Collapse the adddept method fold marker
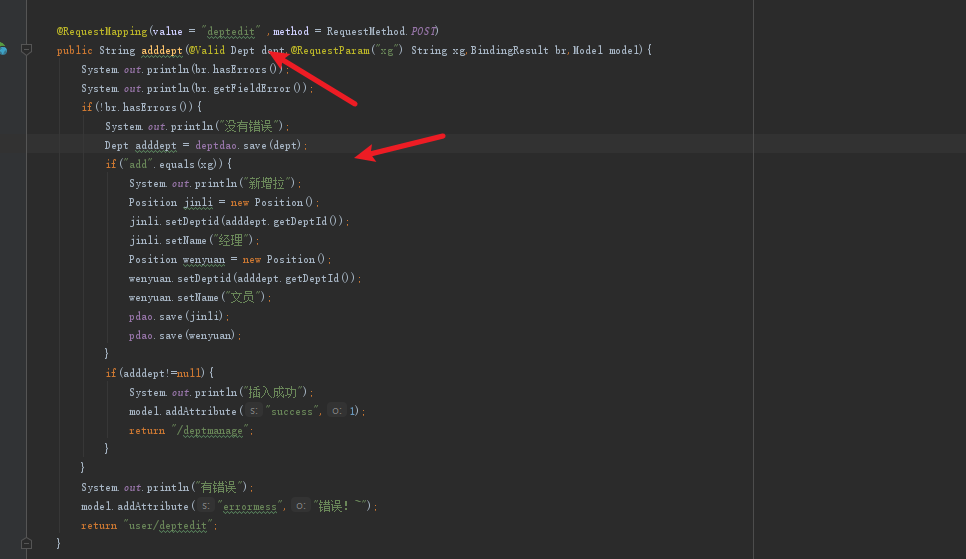Screen dimensions: 966x559 [27, 49]
